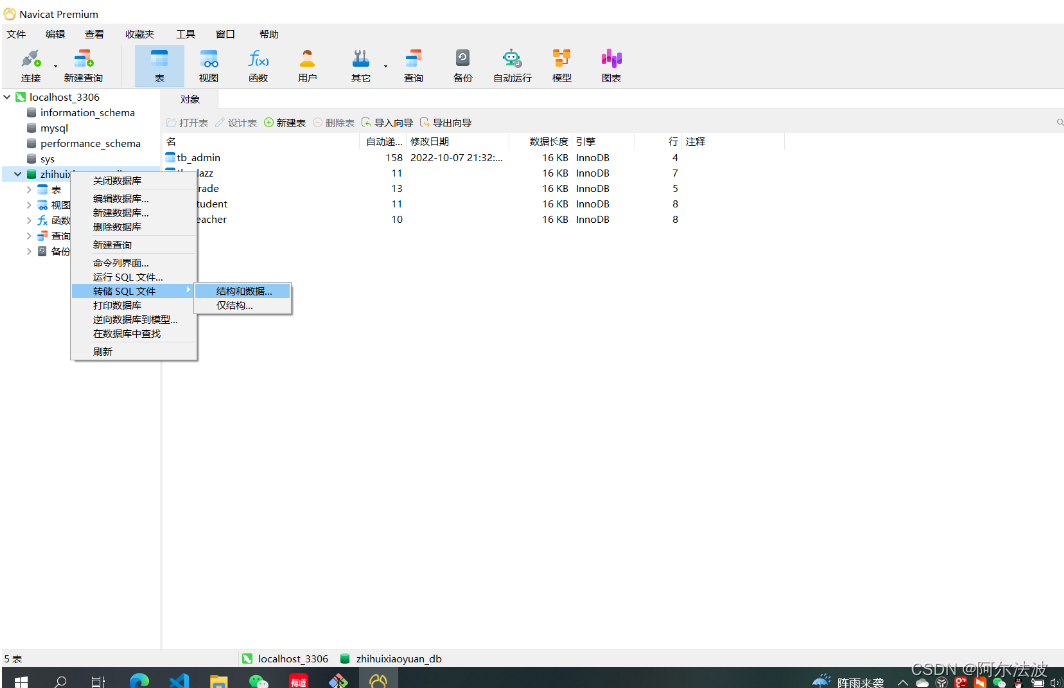This screenshot has height=688, width=1064.
Task: Choose 在数据库中查找 in context menu
Action: (x=134, y=334)
